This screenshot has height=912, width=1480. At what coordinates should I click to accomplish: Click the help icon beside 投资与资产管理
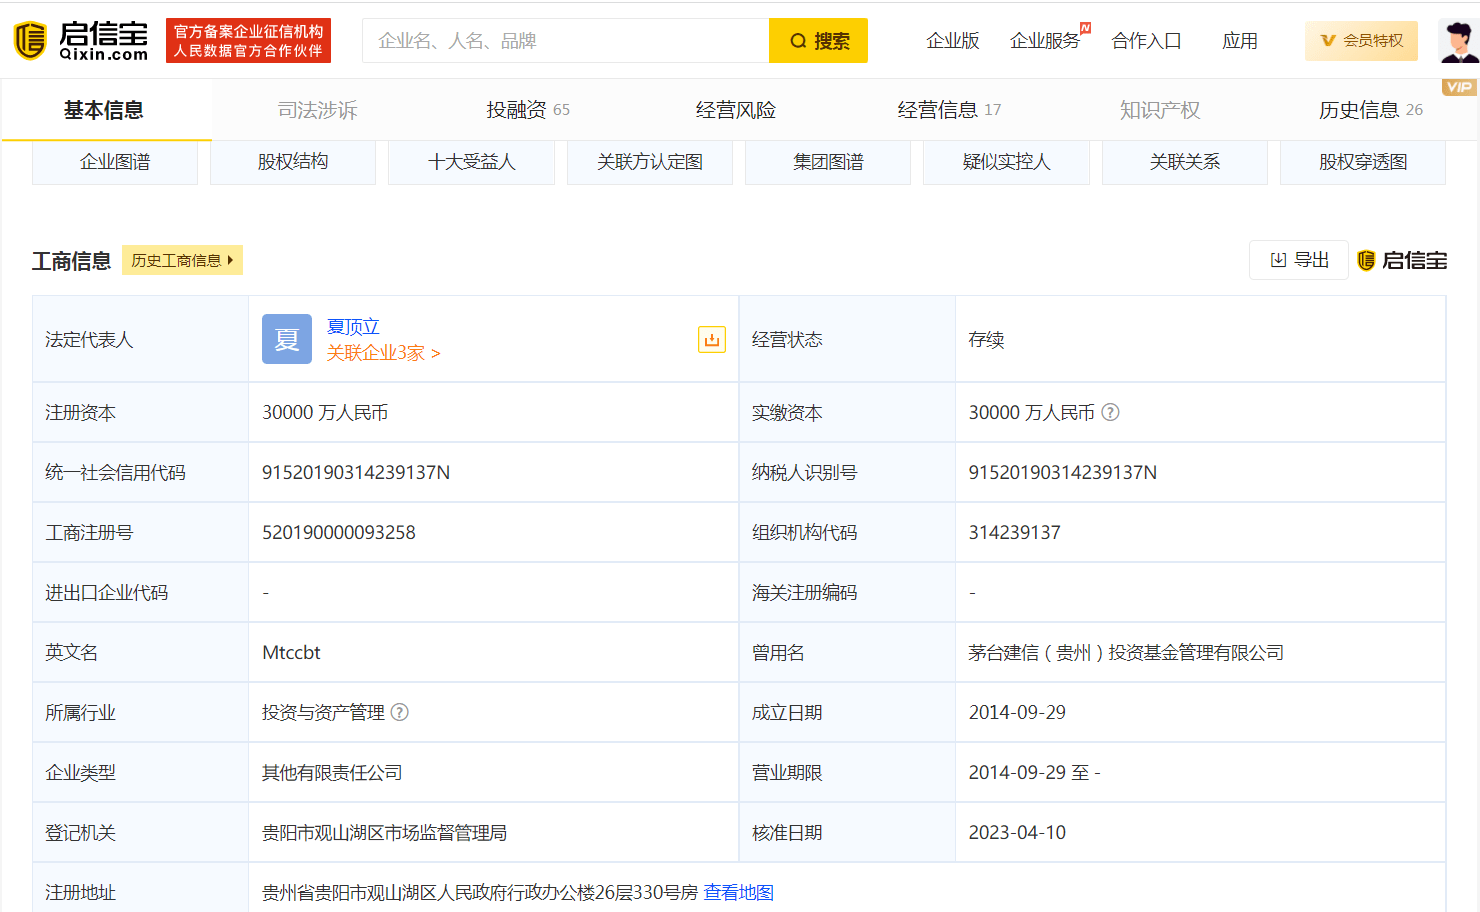pos(400,712)
